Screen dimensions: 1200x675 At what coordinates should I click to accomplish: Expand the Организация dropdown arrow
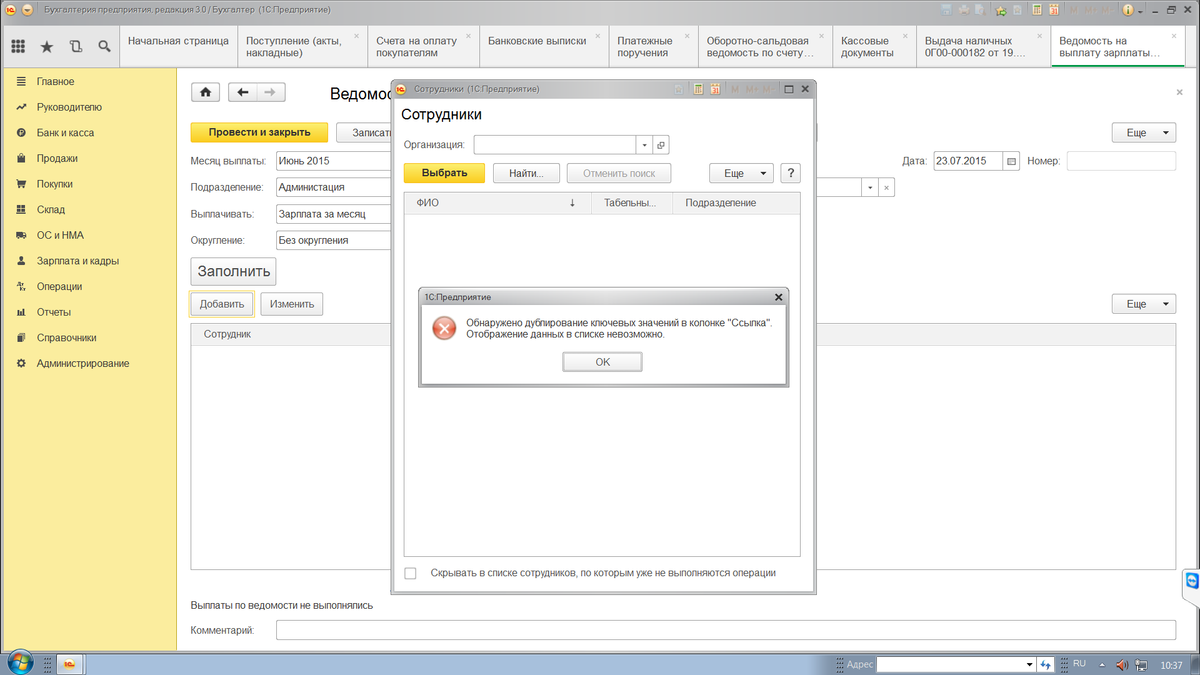coord(644,145)
